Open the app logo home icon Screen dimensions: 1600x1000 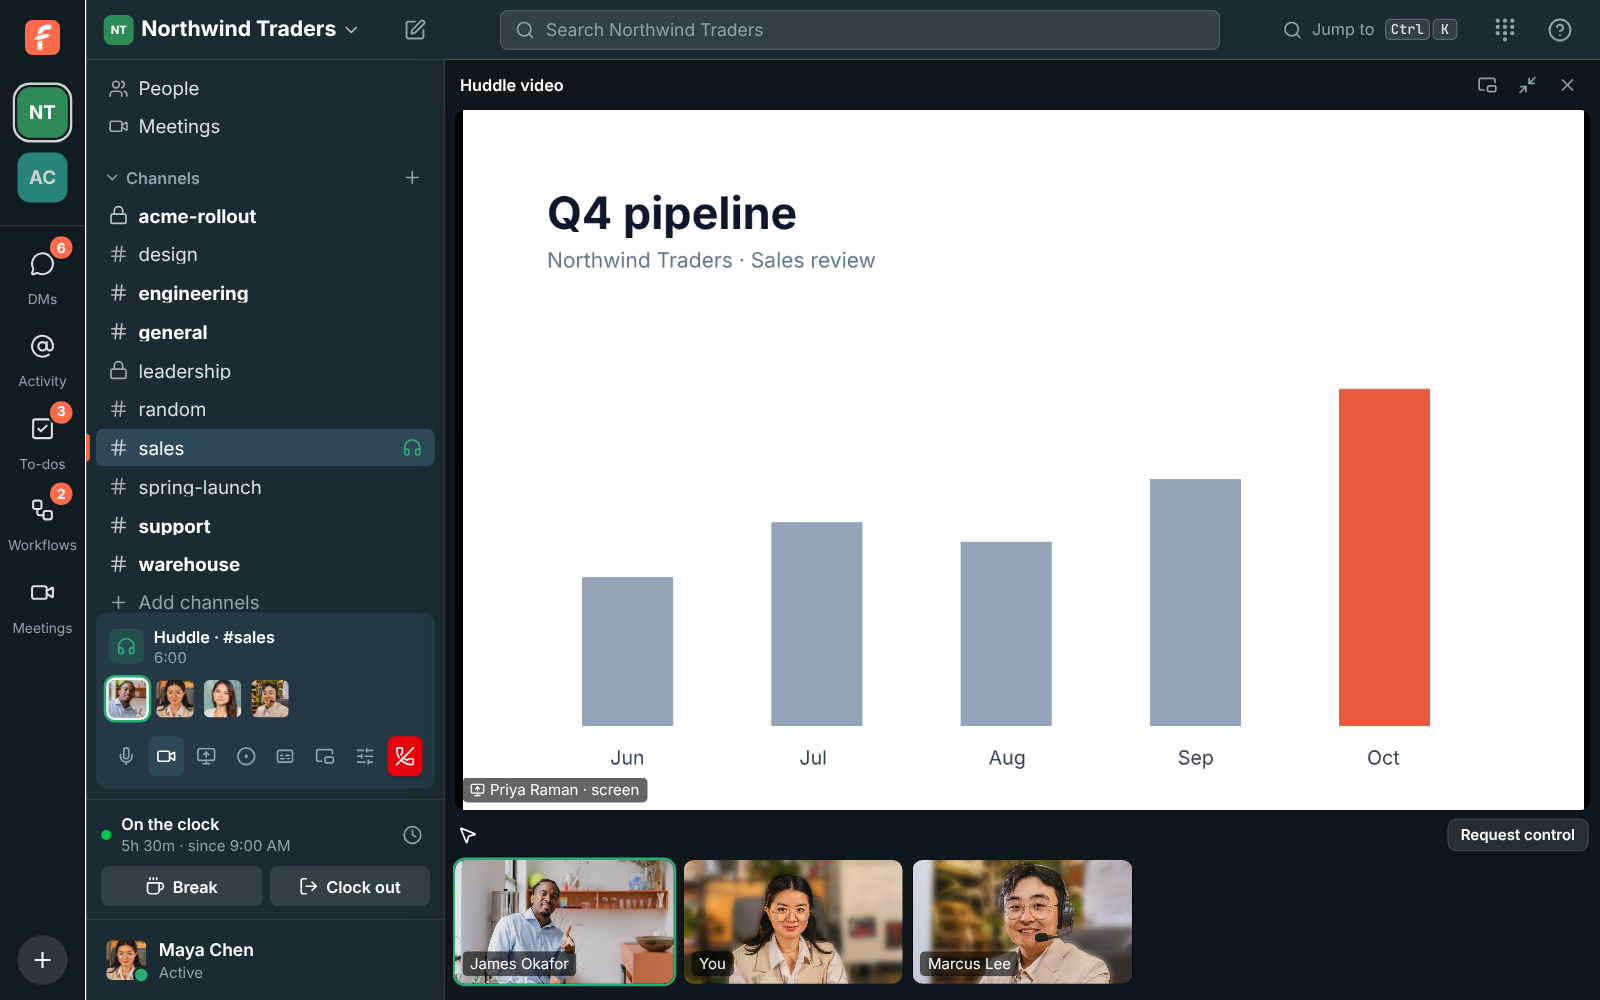(42, 37)
